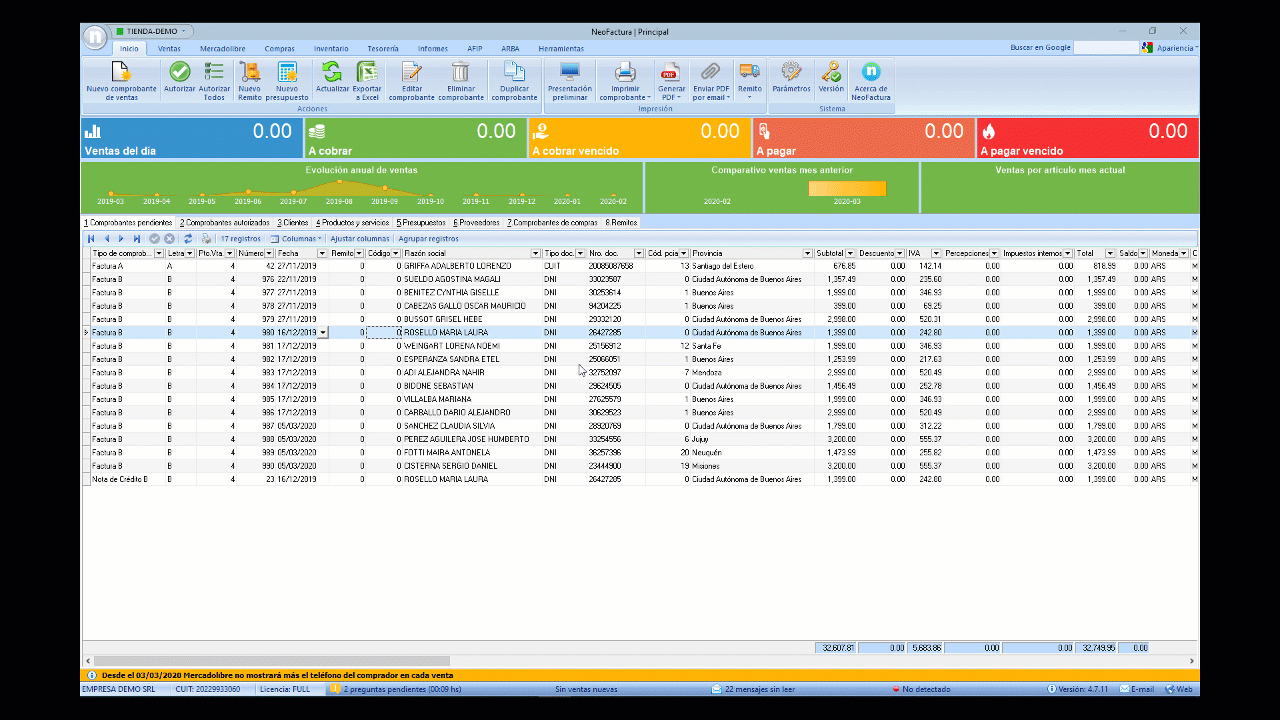Open the TIENDA-DEMO store selector

coord(153,31)
